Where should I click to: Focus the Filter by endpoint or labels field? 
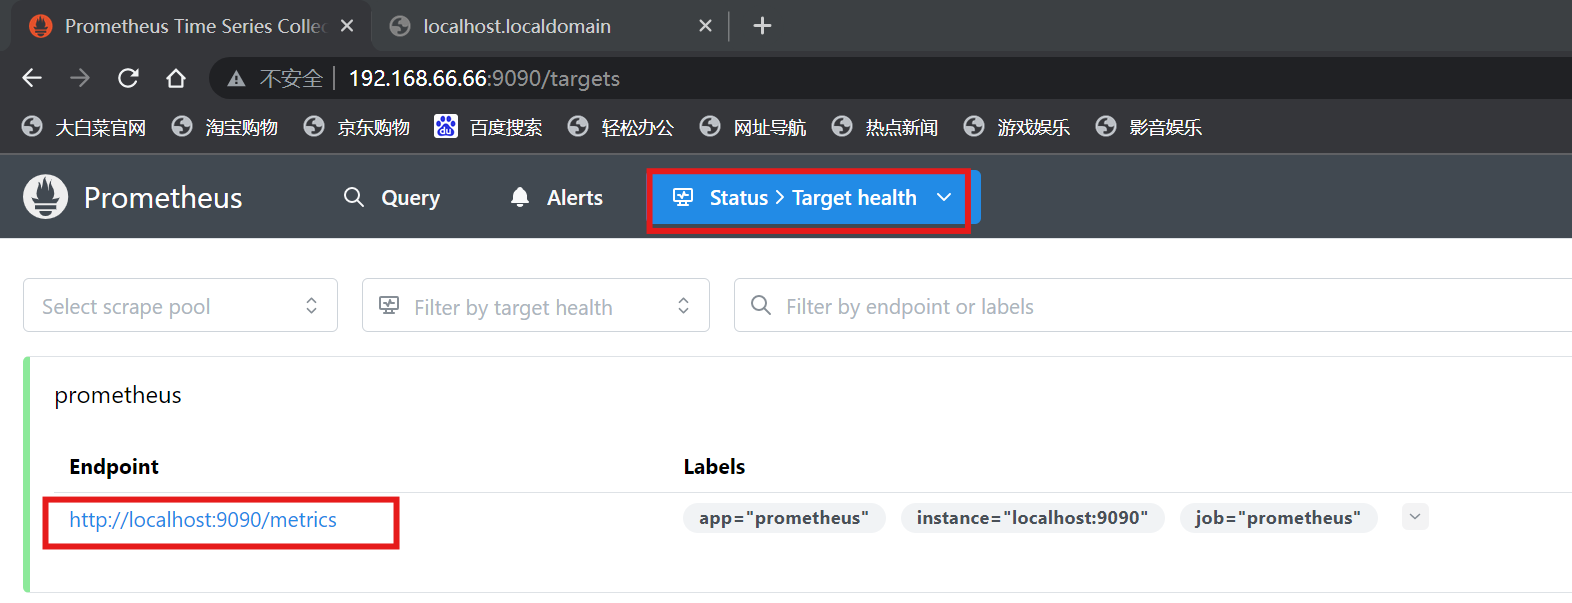click(x=1153, y=306)
